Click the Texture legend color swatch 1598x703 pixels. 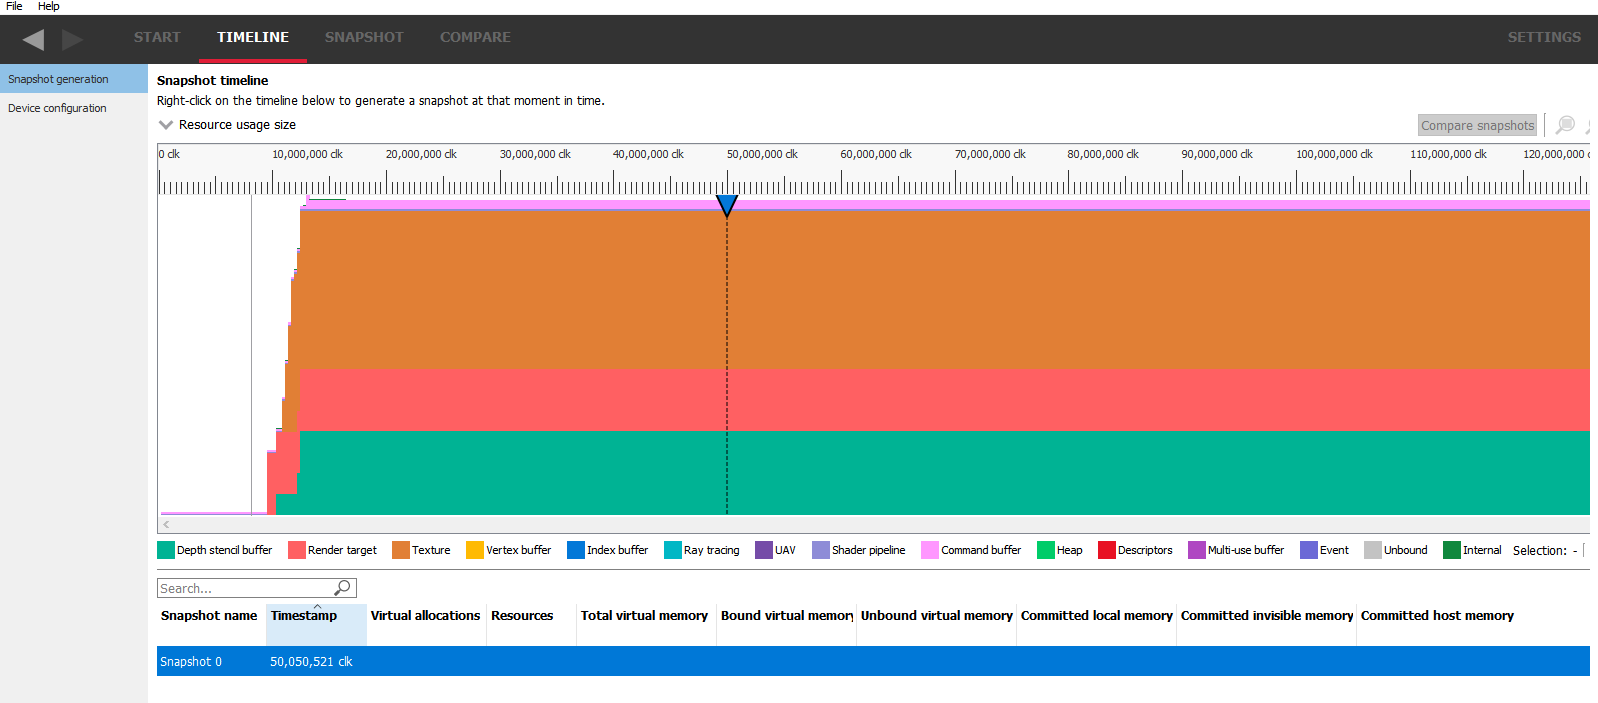point(401,550)
